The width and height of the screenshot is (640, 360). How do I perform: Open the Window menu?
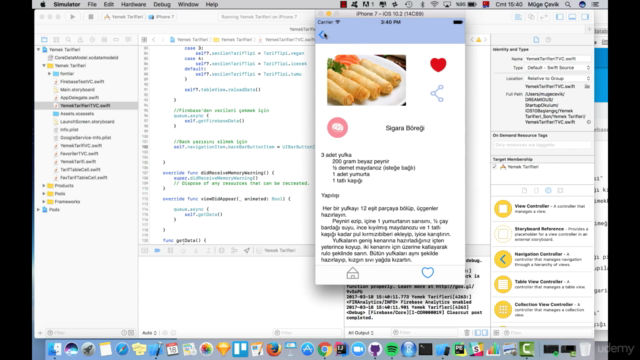tap(188, 4)
